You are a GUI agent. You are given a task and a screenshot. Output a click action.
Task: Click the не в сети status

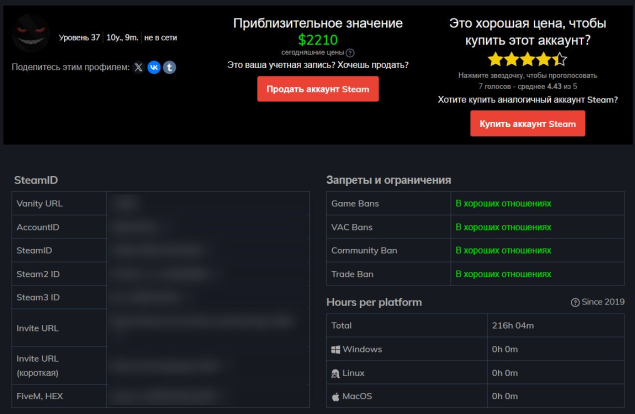point(161,38)
